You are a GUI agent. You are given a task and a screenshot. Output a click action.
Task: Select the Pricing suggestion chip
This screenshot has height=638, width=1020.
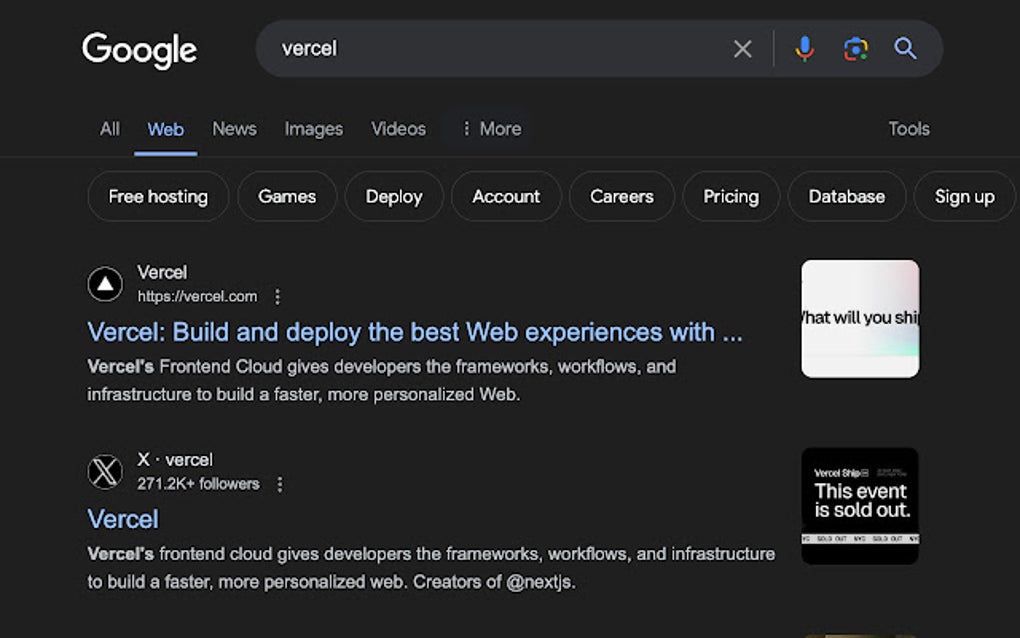[x=730, y=197]
